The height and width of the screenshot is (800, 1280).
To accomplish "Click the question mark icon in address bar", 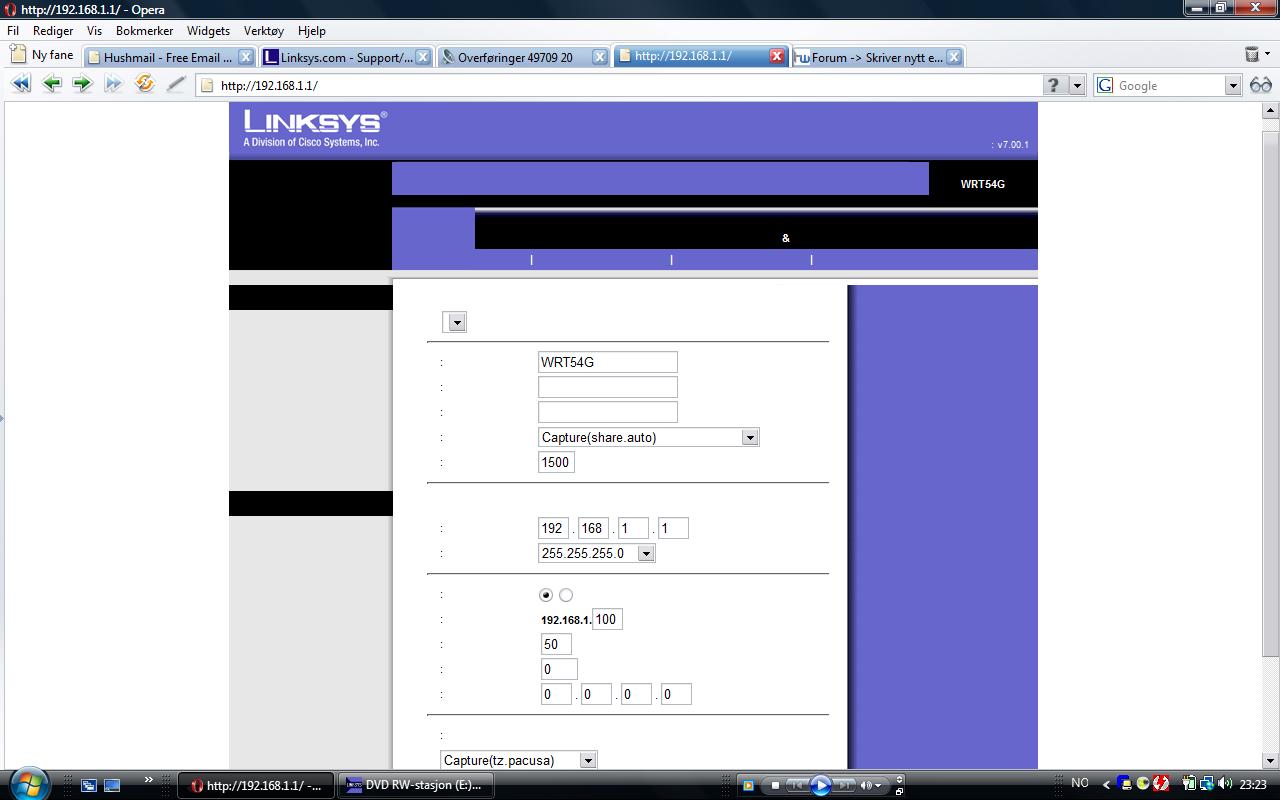I will pos(1053,85).
